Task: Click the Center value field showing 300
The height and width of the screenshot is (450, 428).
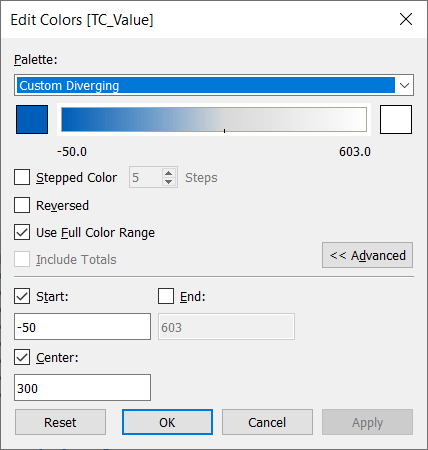Action: pyautogui.click(x=82, y=388)
